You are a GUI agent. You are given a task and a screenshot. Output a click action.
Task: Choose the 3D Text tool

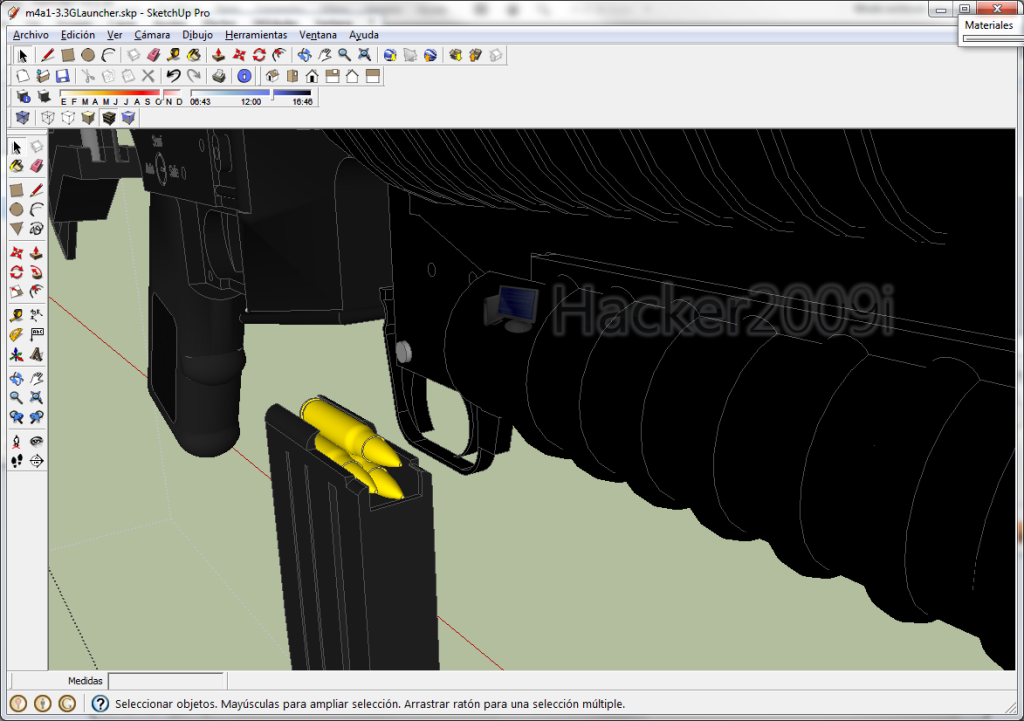point(37,355)
